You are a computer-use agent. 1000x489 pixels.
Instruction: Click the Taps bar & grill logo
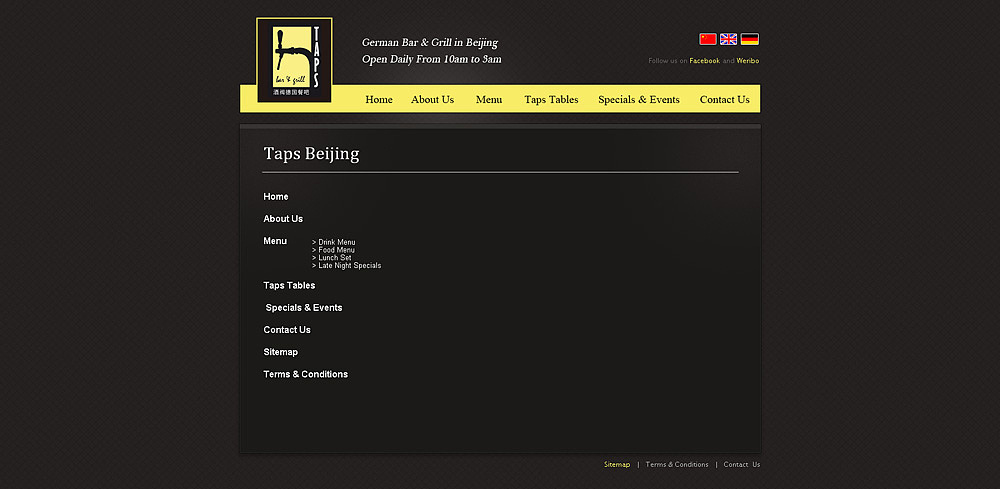(x=294, y=60)
